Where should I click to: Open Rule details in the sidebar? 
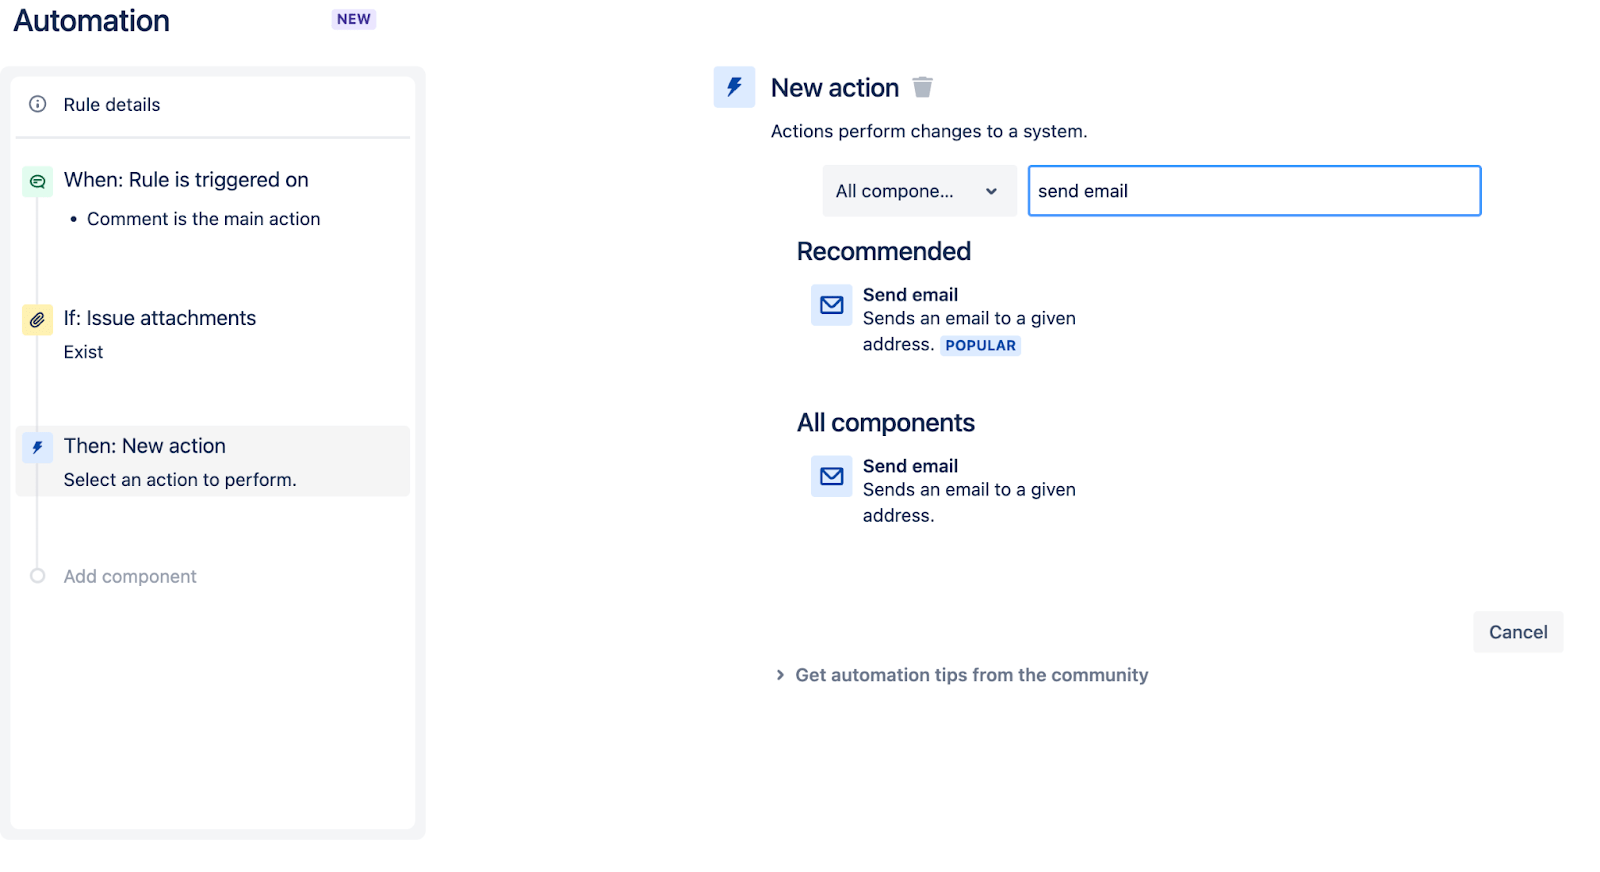pos(112,105)
